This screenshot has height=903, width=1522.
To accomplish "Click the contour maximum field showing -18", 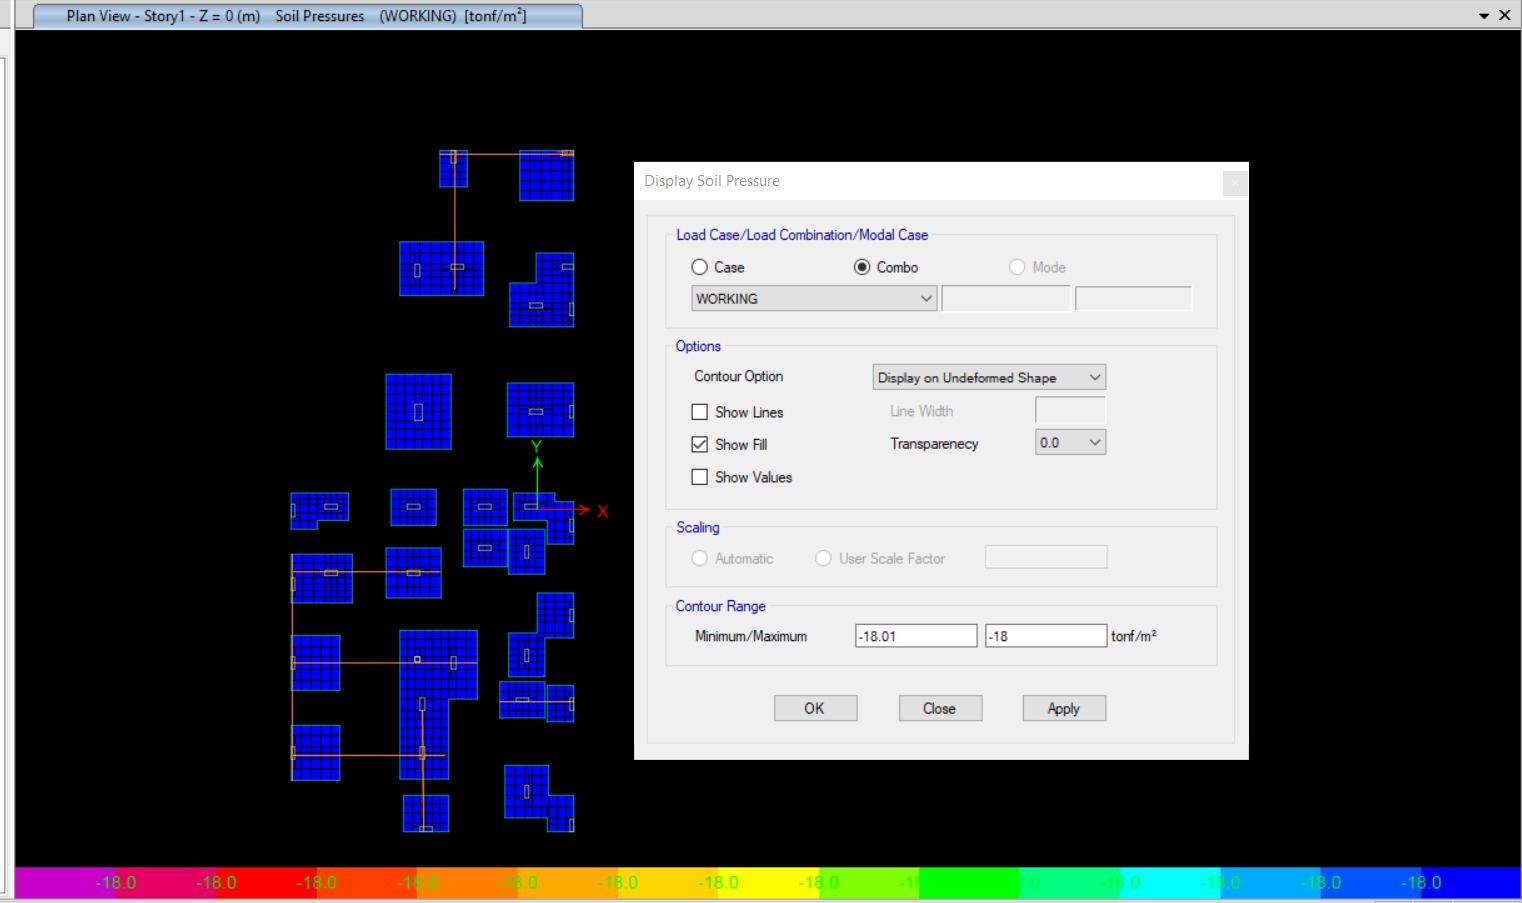I will (1046, 636).
